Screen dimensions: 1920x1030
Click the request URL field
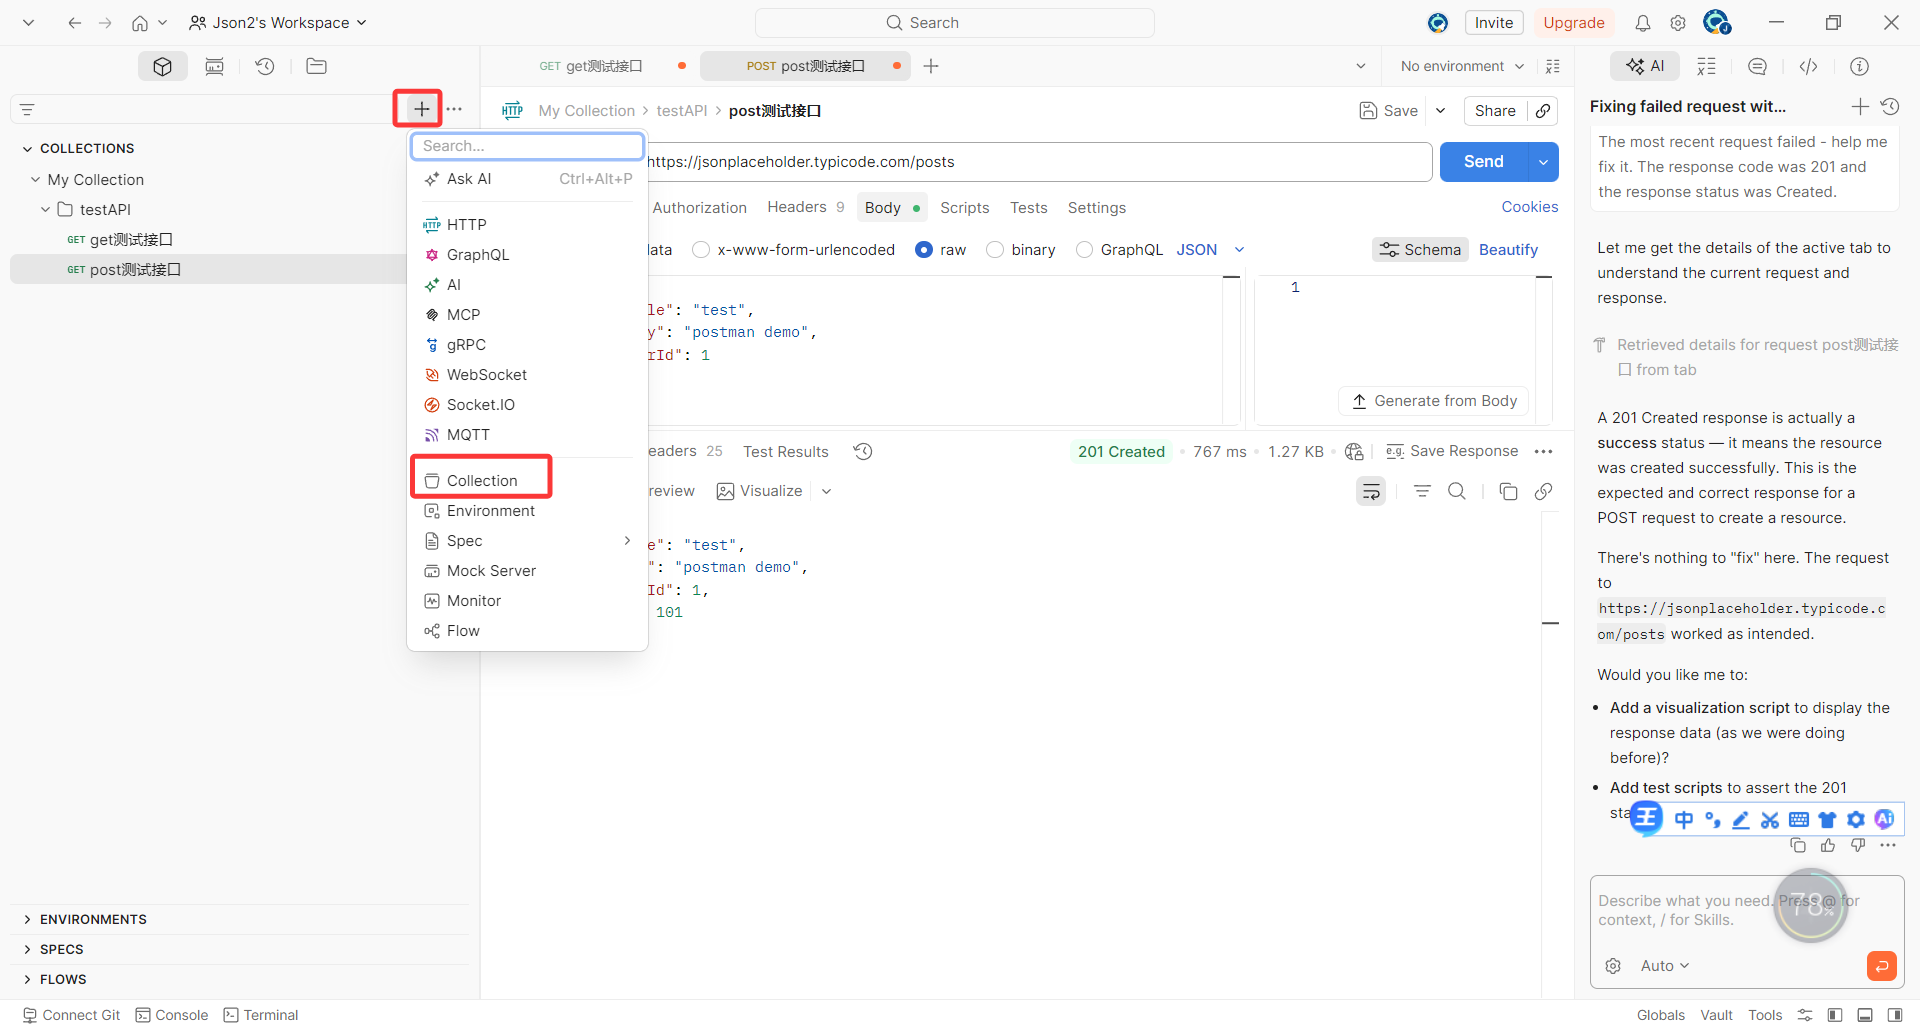(1039, 162)
